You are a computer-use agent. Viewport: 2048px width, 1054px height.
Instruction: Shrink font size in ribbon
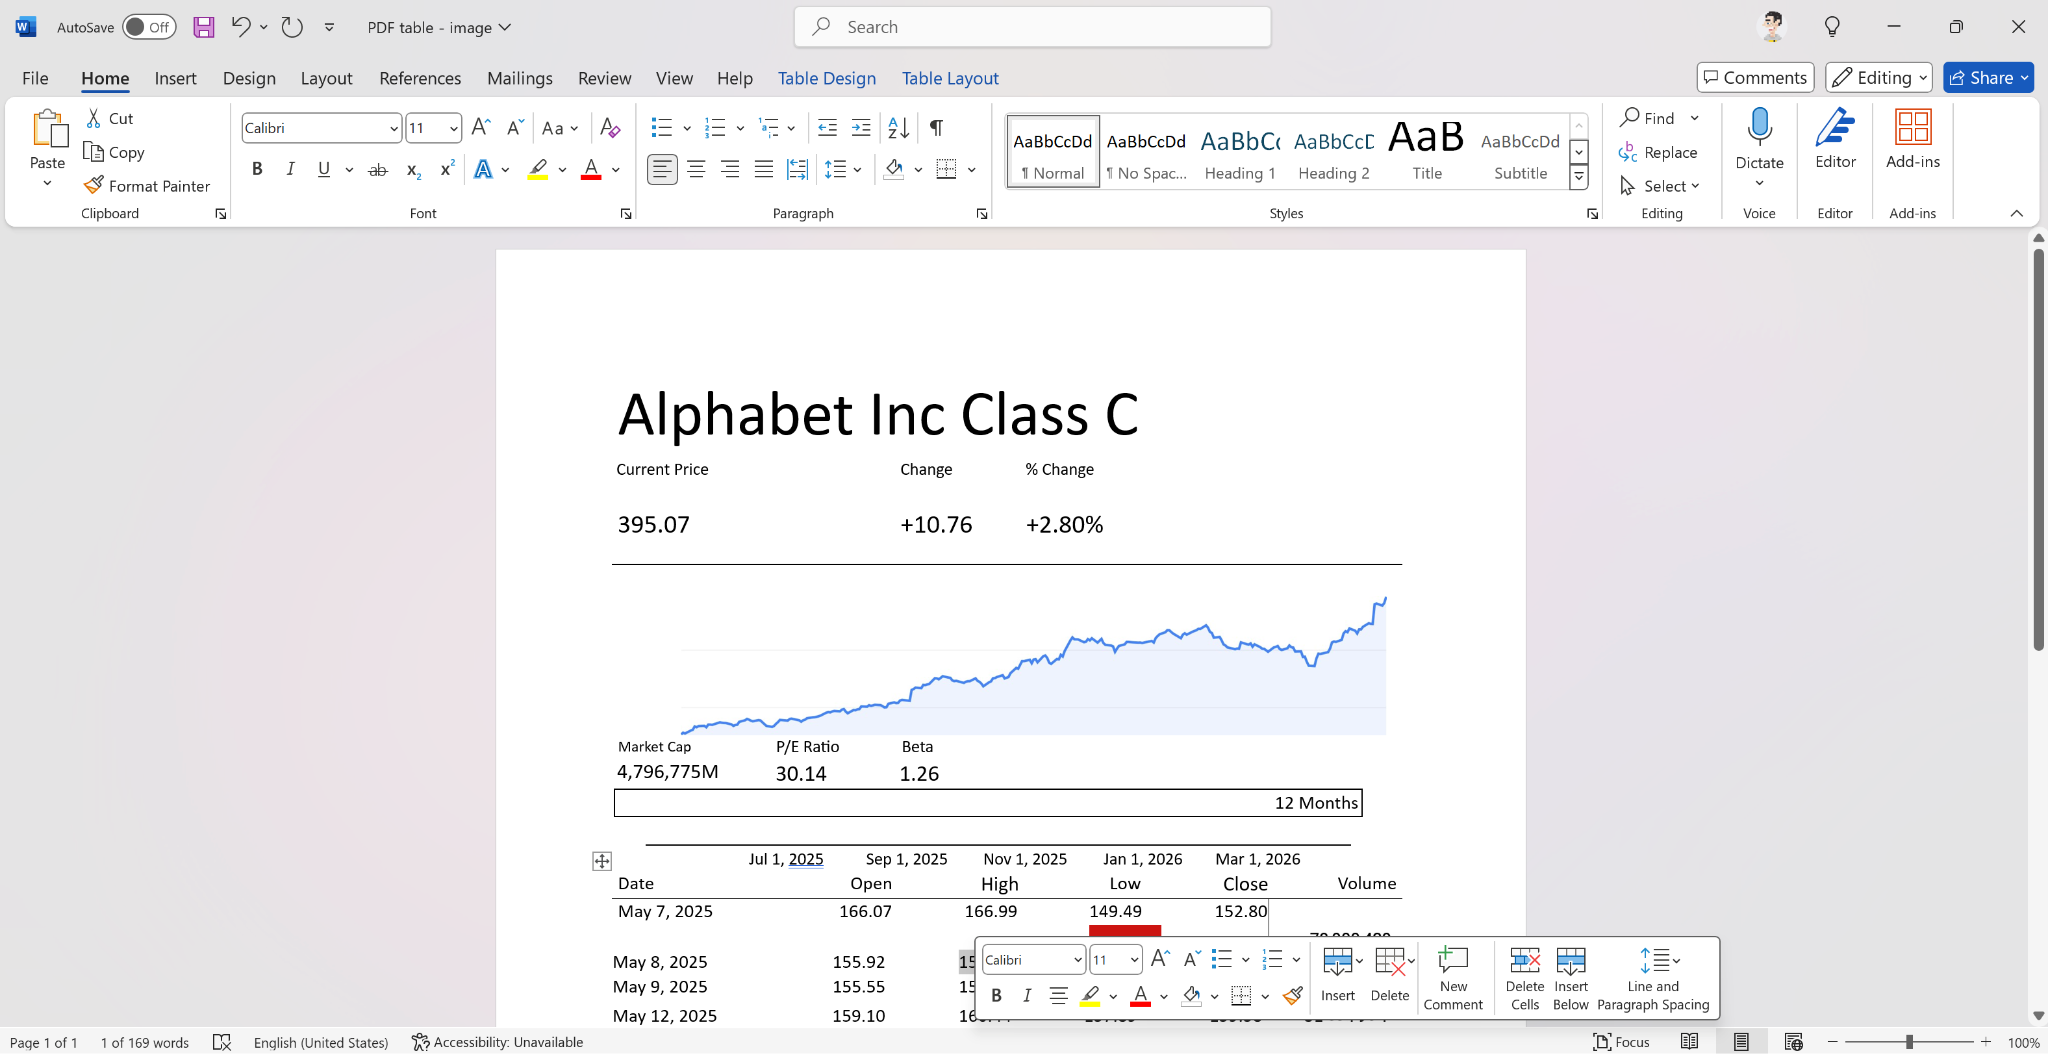coord(515,128)
